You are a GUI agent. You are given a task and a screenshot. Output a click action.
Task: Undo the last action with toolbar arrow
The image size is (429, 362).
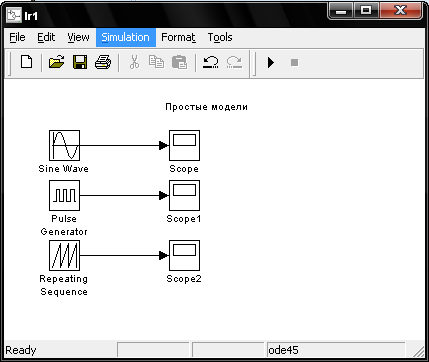coord(211,62)
